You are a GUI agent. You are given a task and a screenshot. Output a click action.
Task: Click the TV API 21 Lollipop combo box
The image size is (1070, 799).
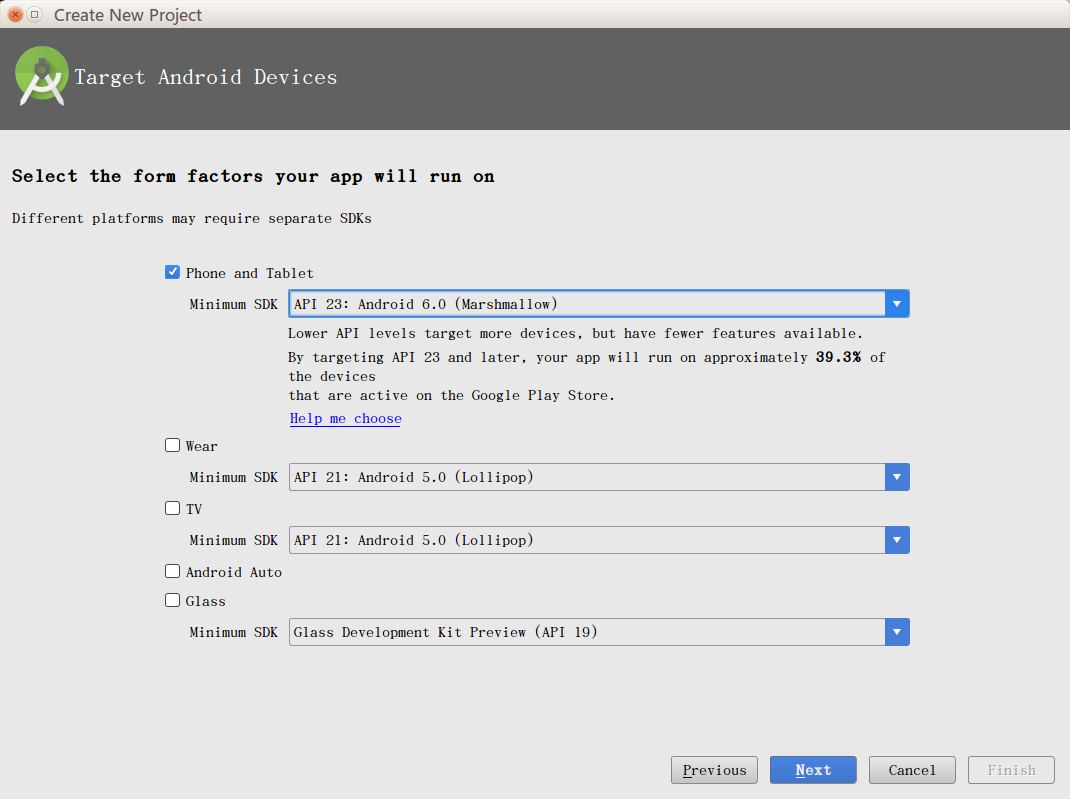599,540
